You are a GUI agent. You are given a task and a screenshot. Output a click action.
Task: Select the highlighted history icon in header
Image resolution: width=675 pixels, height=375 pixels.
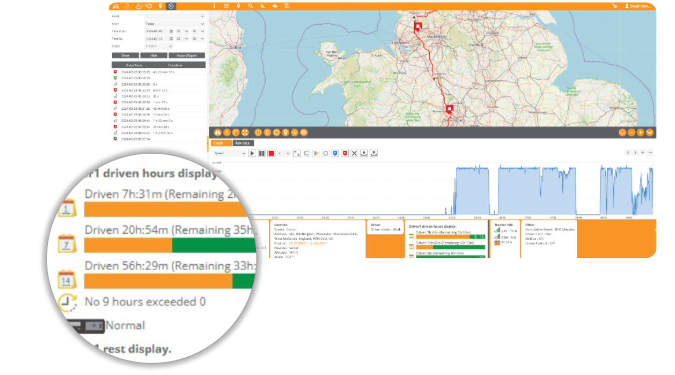[x=171, y=6]
